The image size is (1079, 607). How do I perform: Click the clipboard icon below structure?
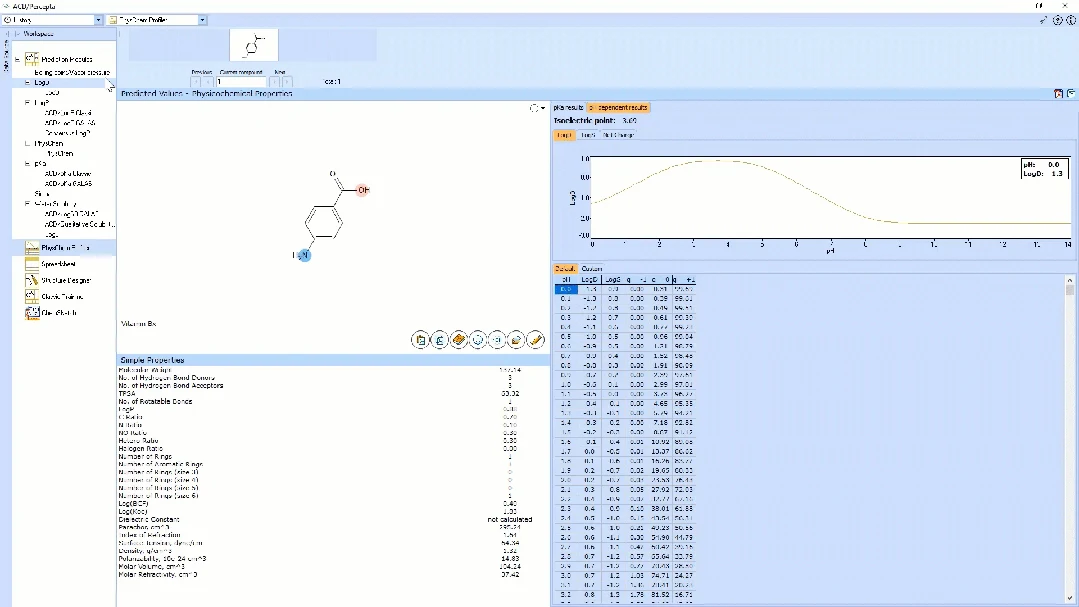click(x=420, y=339)
